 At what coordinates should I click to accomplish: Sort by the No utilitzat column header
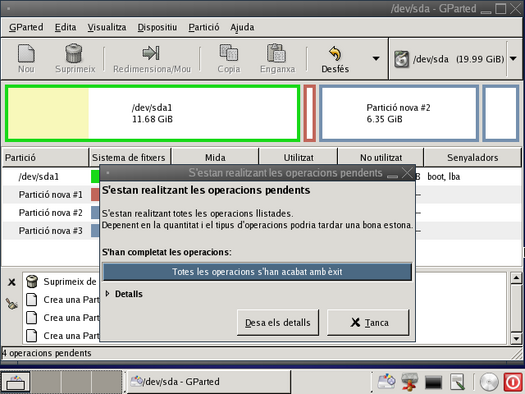(381, 157)
